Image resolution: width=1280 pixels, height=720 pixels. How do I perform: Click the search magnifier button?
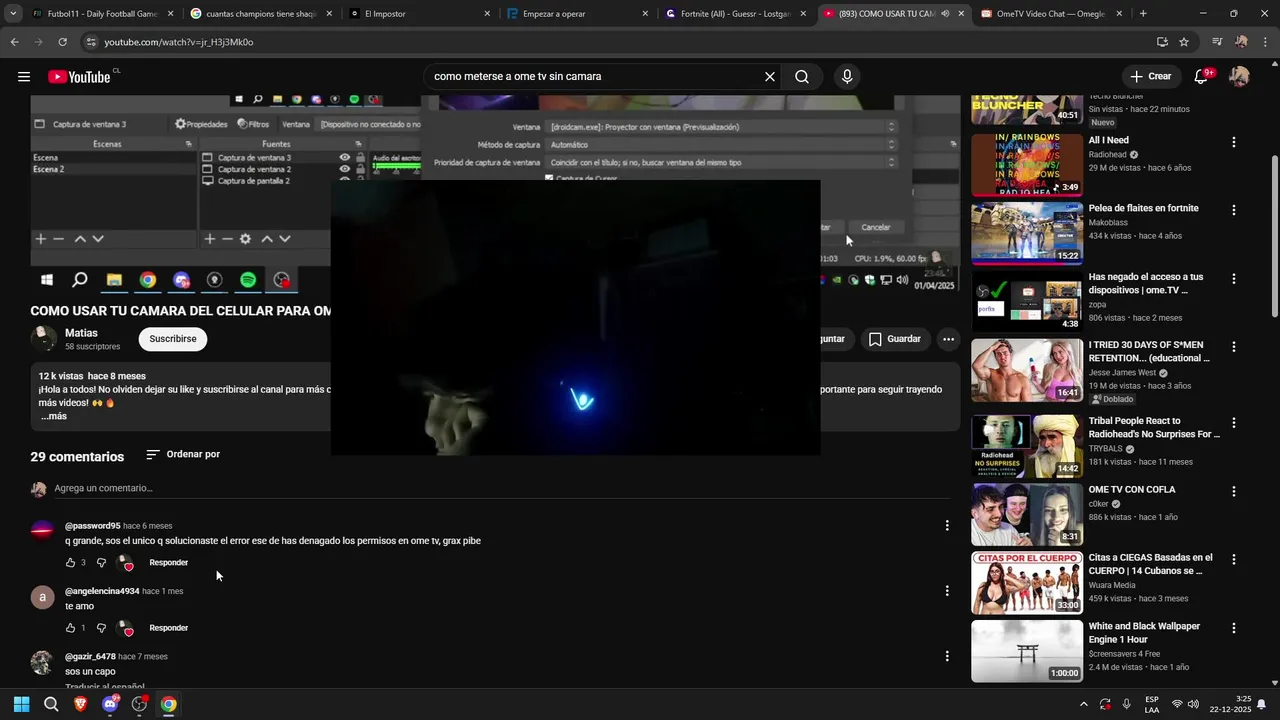pos(802,77)
